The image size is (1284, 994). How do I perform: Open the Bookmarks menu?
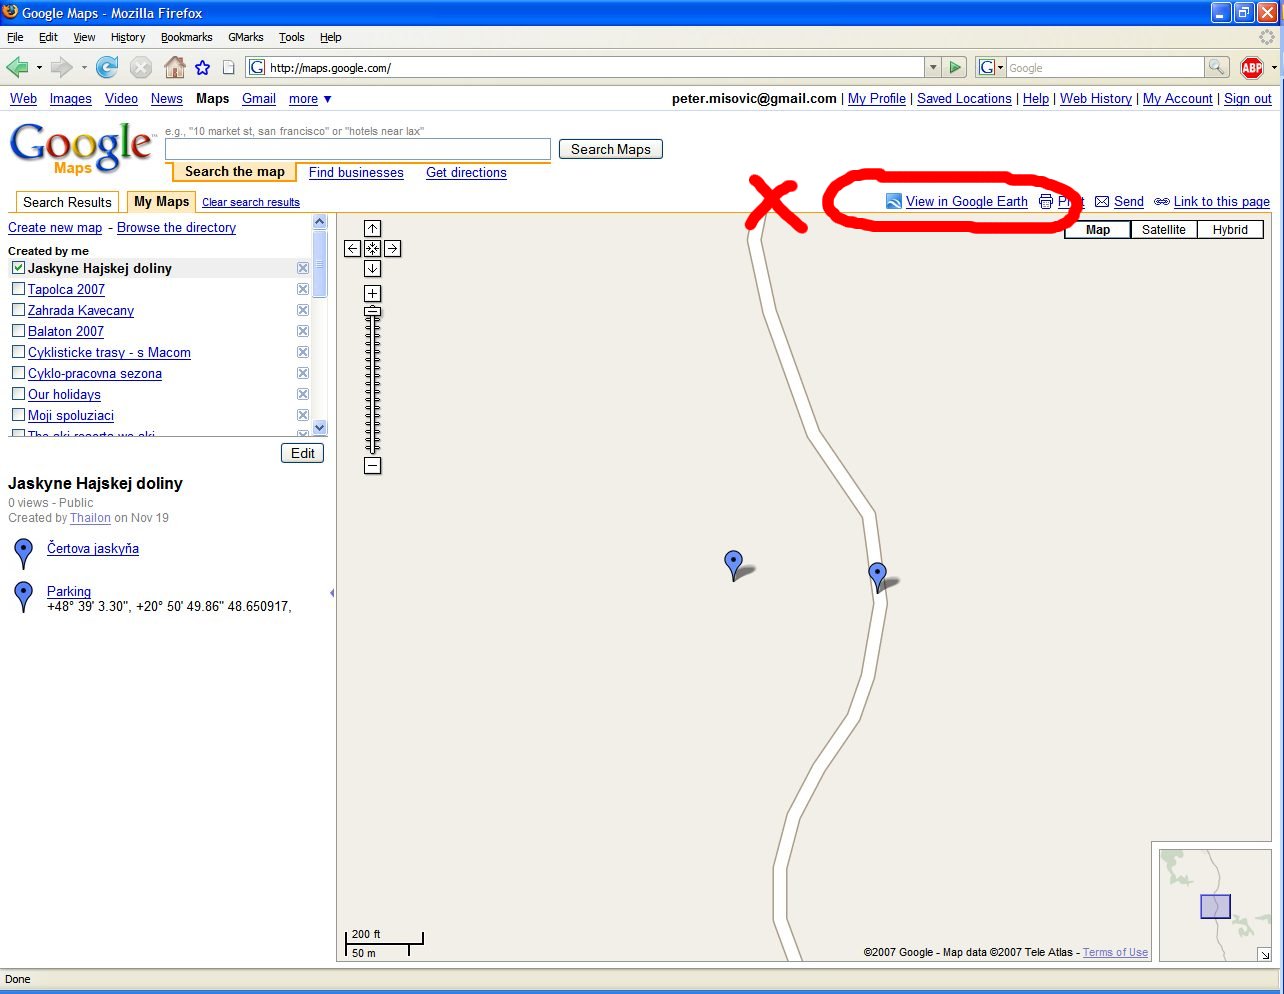pyautogui.click(x=187, y=37)
